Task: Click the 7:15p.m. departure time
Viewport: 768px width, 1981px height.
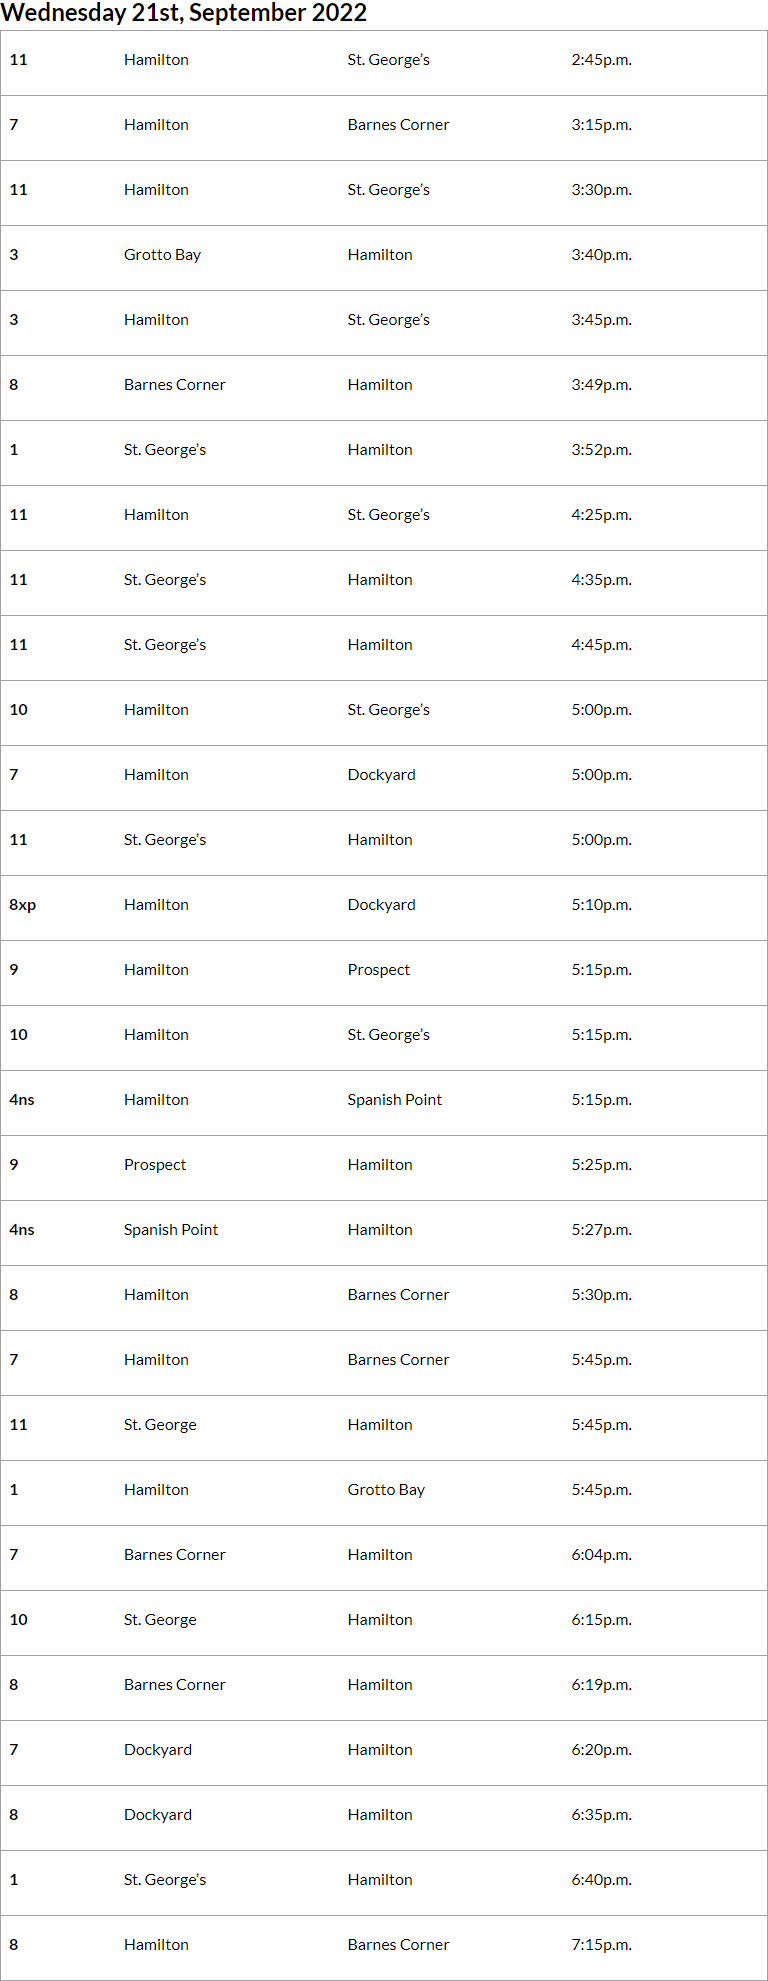Action: pyautogui.click(x=601, y=1945)
